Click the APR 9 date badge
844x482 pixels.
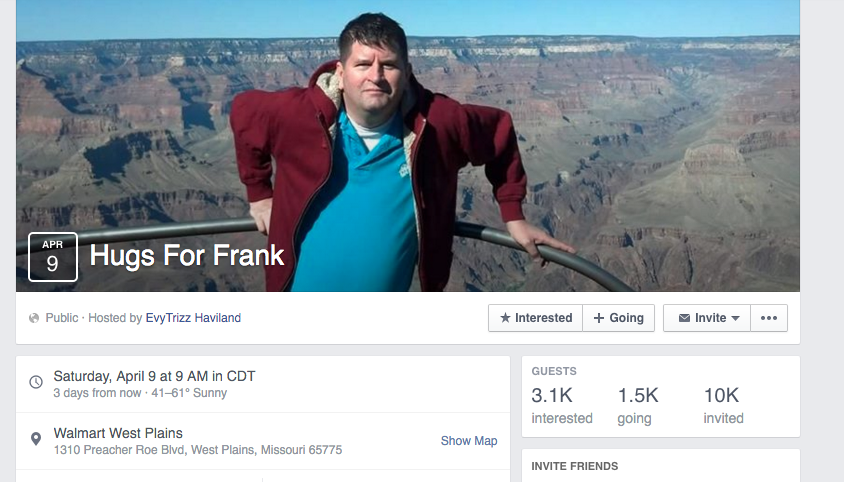pos(53,257)
